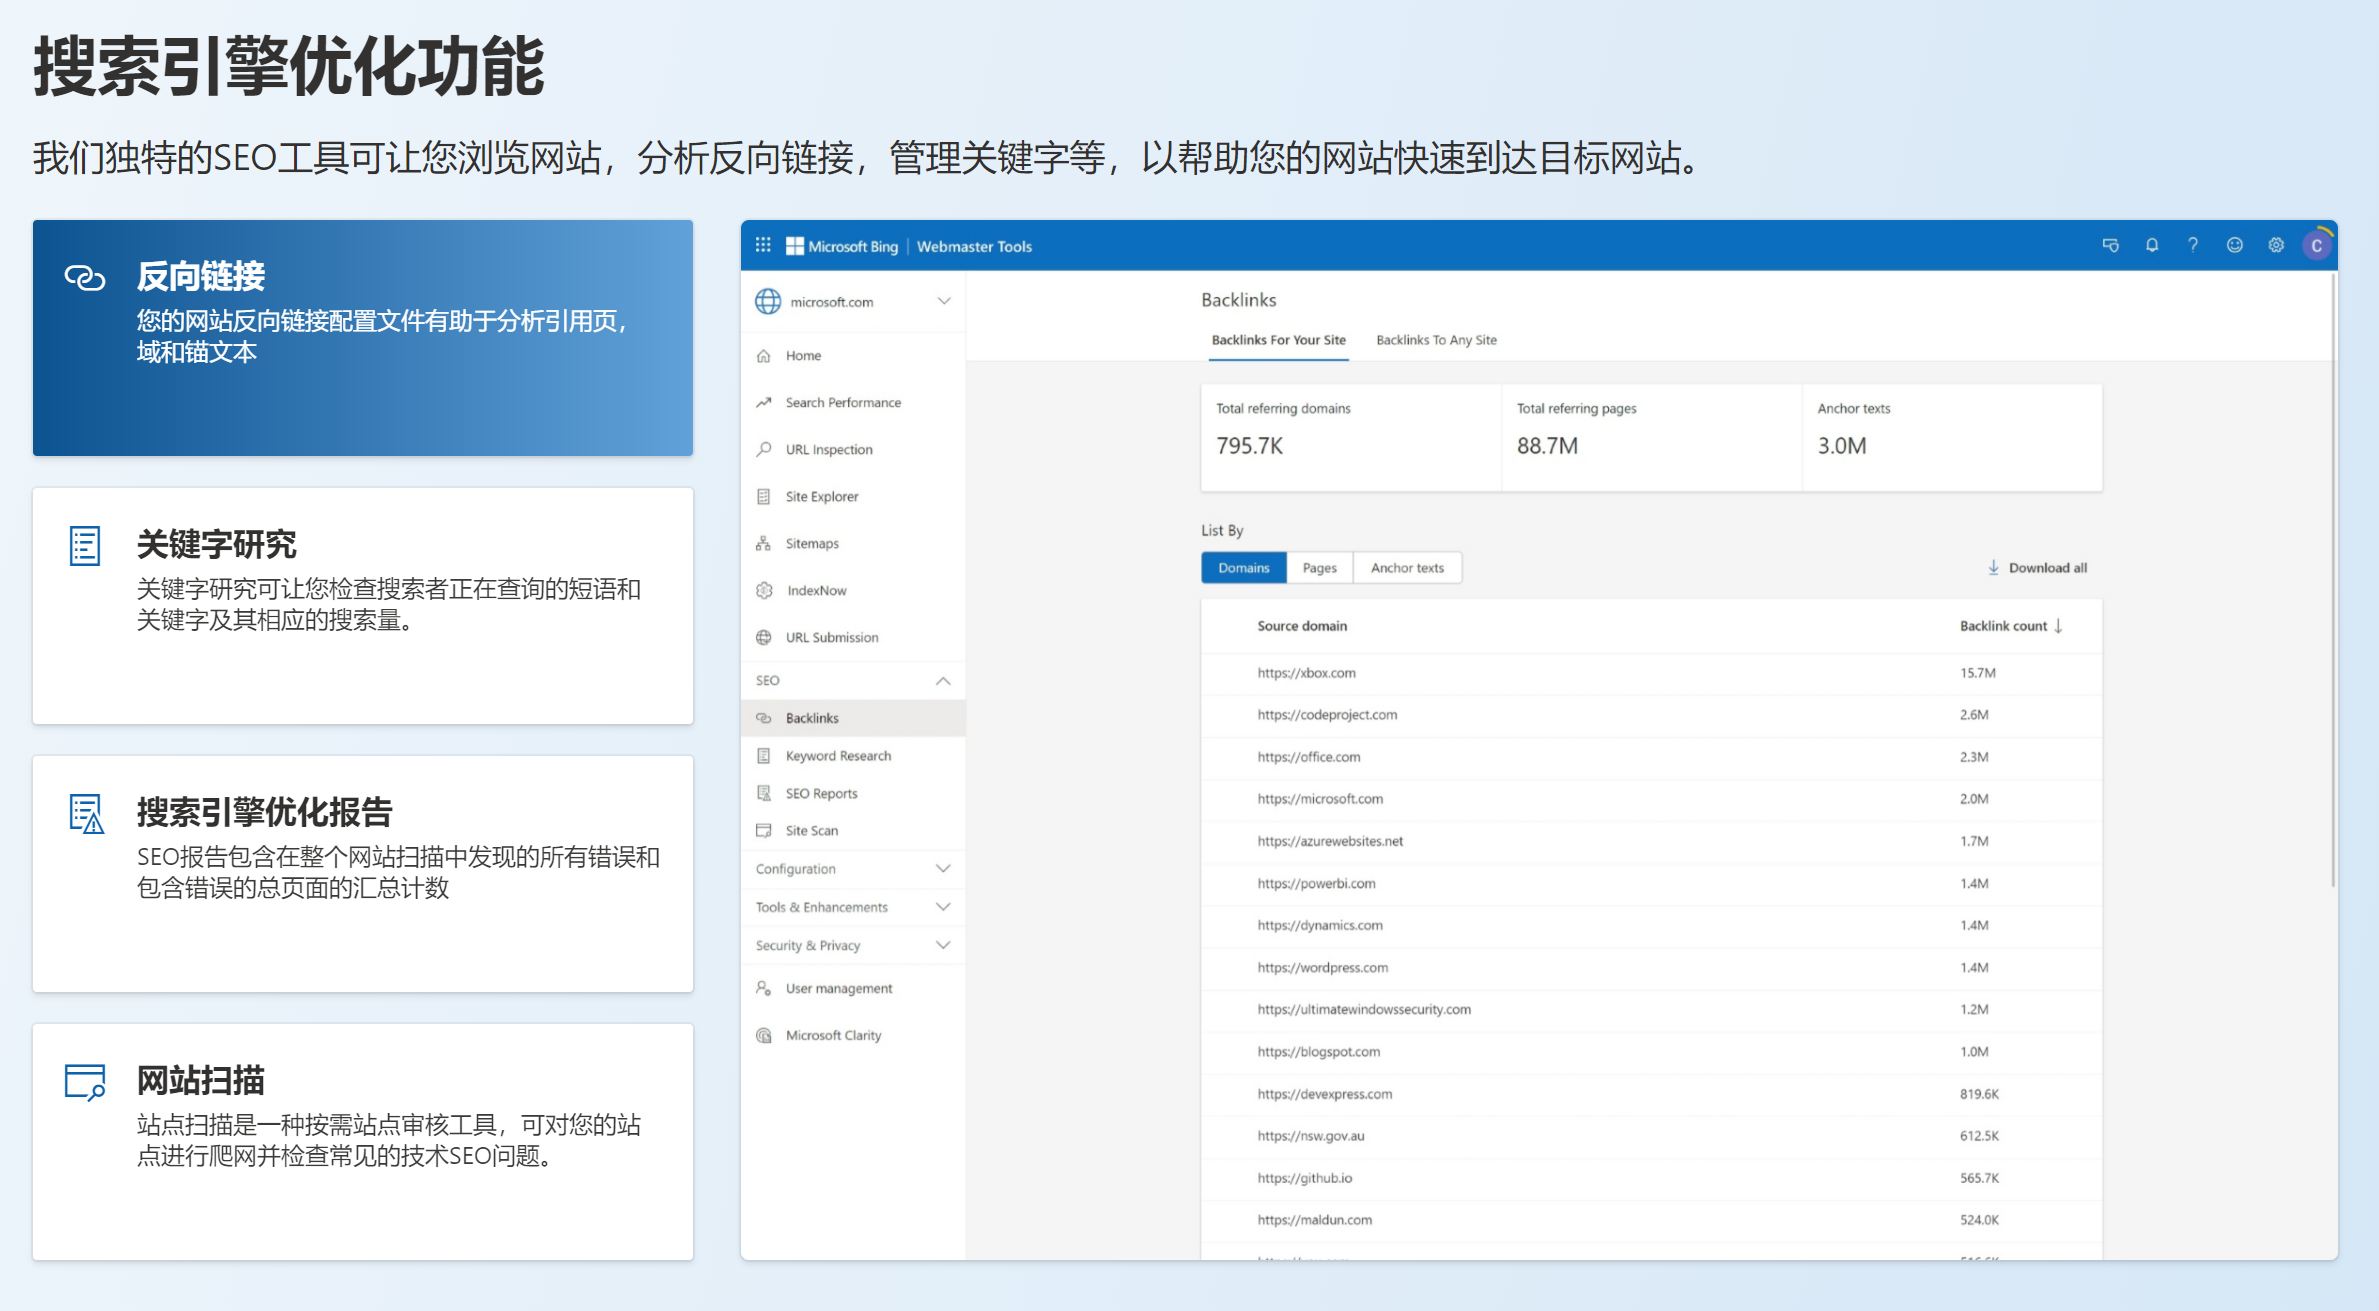Switch to Backlinks For Your Site tab
This screenshot has width=2379, height=1311.
tap(1278, 340)
